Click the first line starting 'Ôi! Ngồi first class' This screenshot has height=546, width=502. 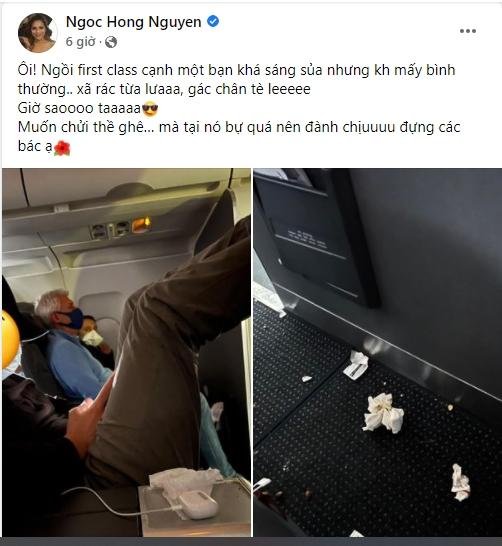(x=236, y=70)
